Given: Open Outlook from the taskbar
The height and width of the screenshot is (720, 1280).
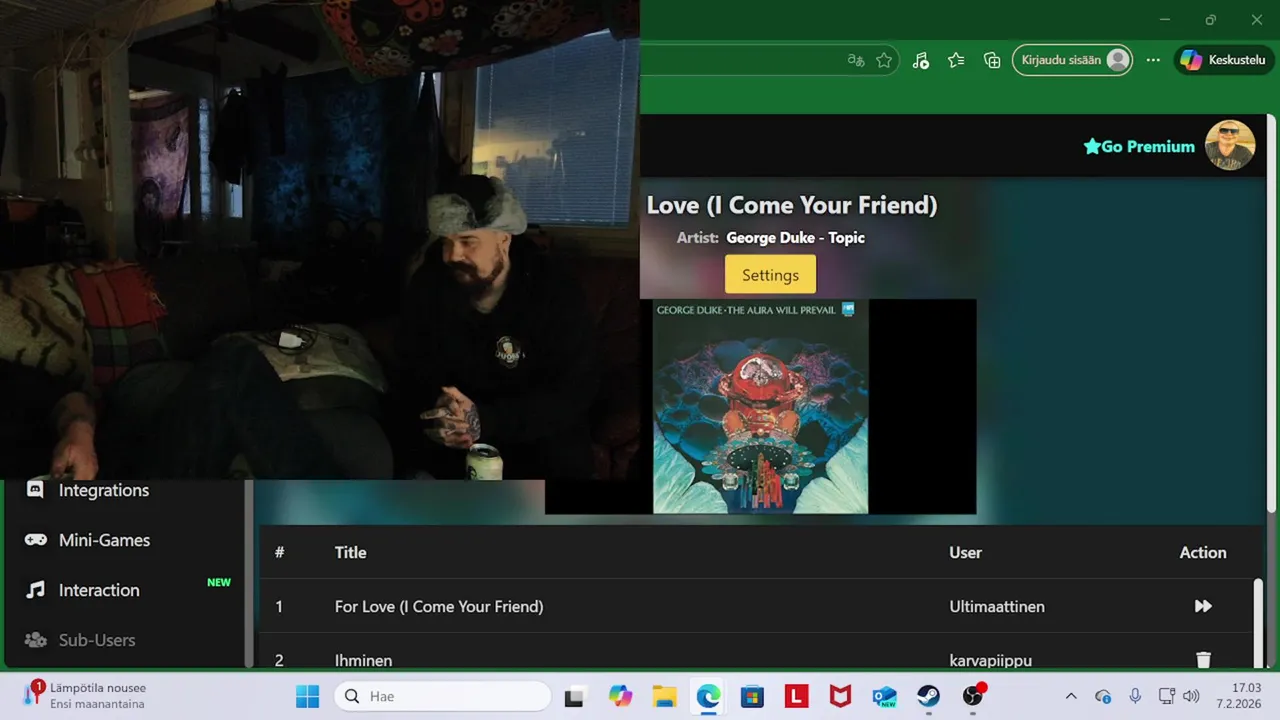Looking at the screenshot, I should click(x=884, y=696).
